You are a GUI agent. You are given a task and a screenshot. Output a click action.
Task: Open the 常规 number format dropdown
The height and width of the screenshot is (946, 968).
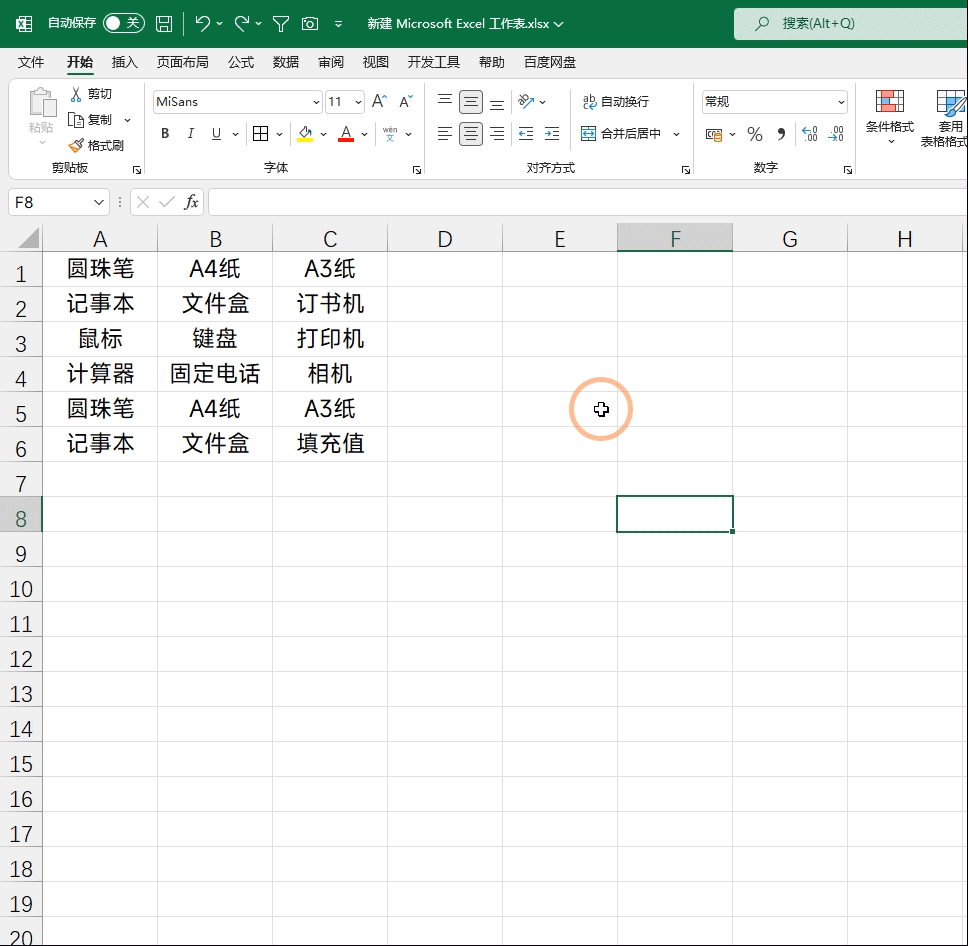[773, 101]
